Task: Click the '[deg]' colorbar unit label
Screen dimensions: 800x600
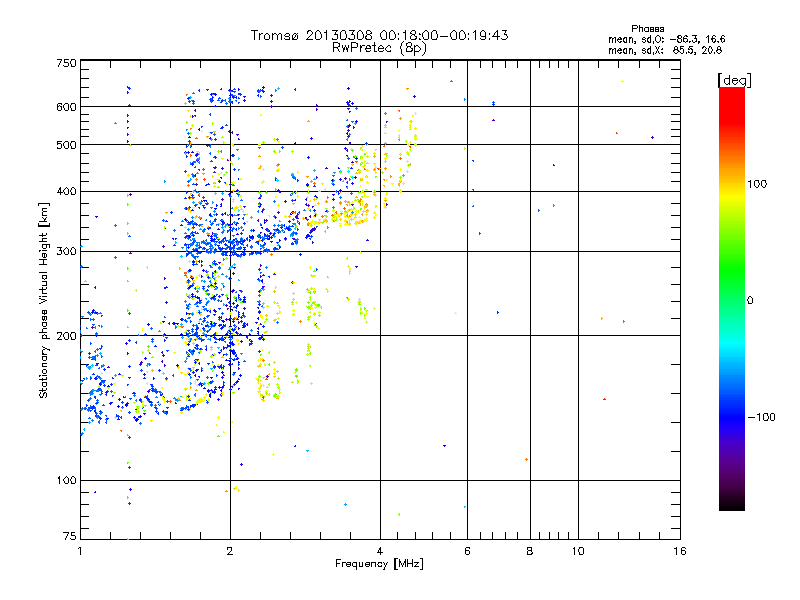Action: [734, 80]
